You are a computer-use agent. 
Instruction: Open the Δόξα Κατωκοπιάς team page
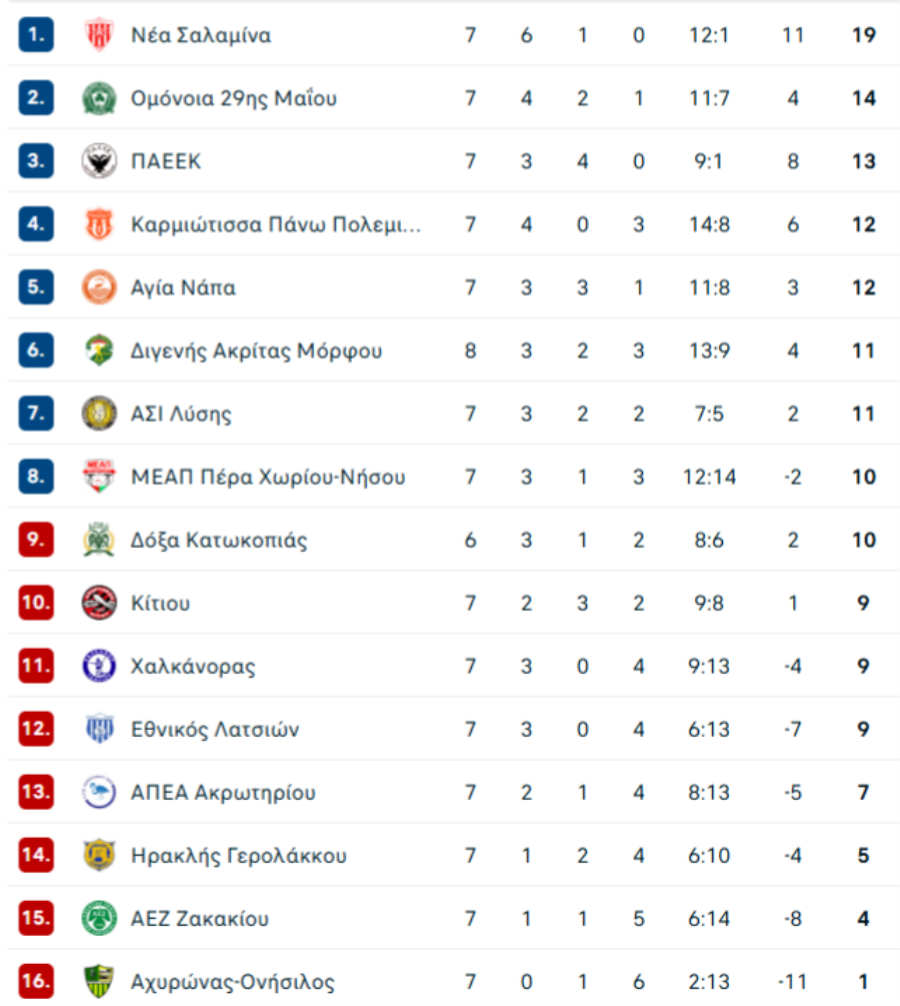click(x=219, y=540)
